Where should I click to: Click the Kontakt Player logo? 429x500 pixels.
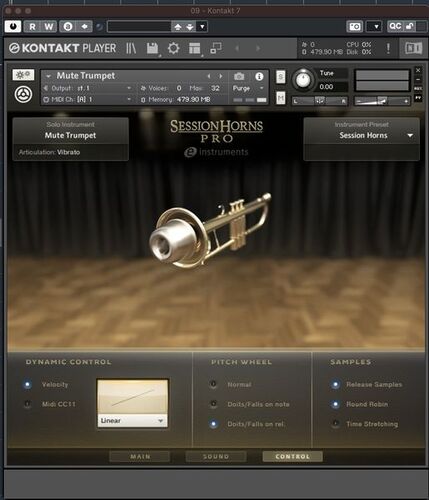pos(63,48)
